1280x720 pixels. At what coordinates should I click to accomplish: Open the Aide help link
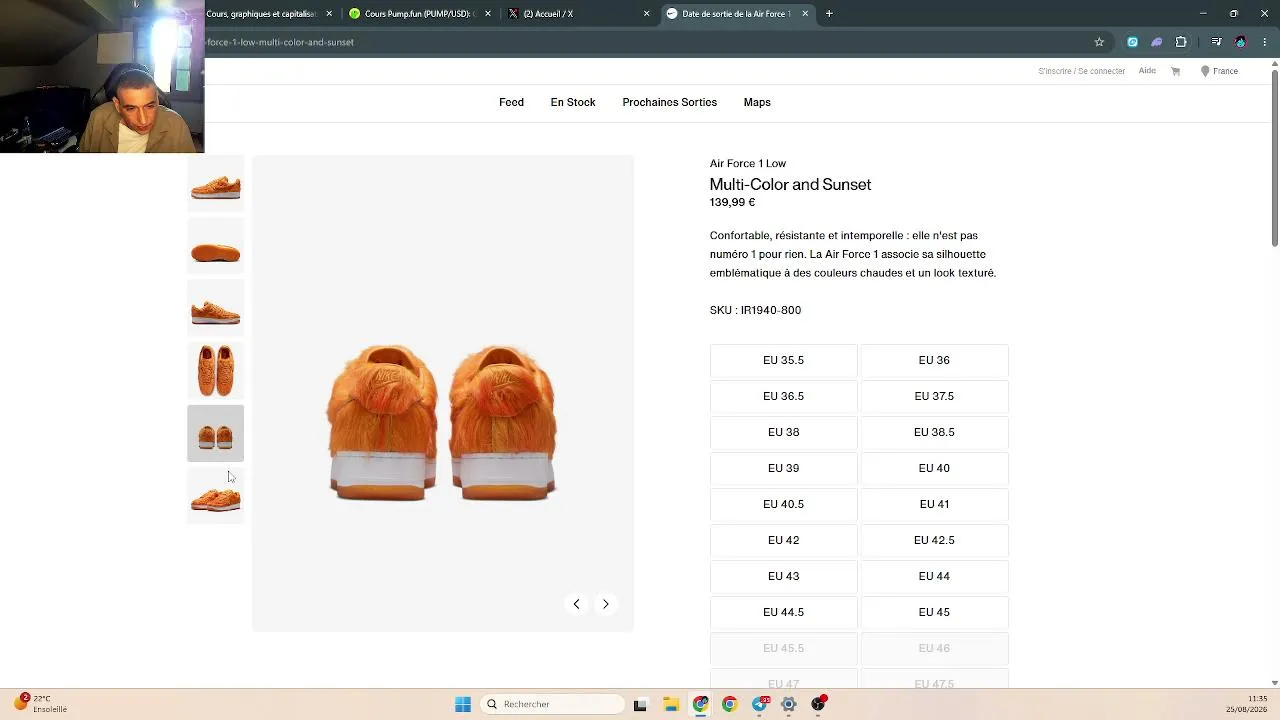(1147, 71)
